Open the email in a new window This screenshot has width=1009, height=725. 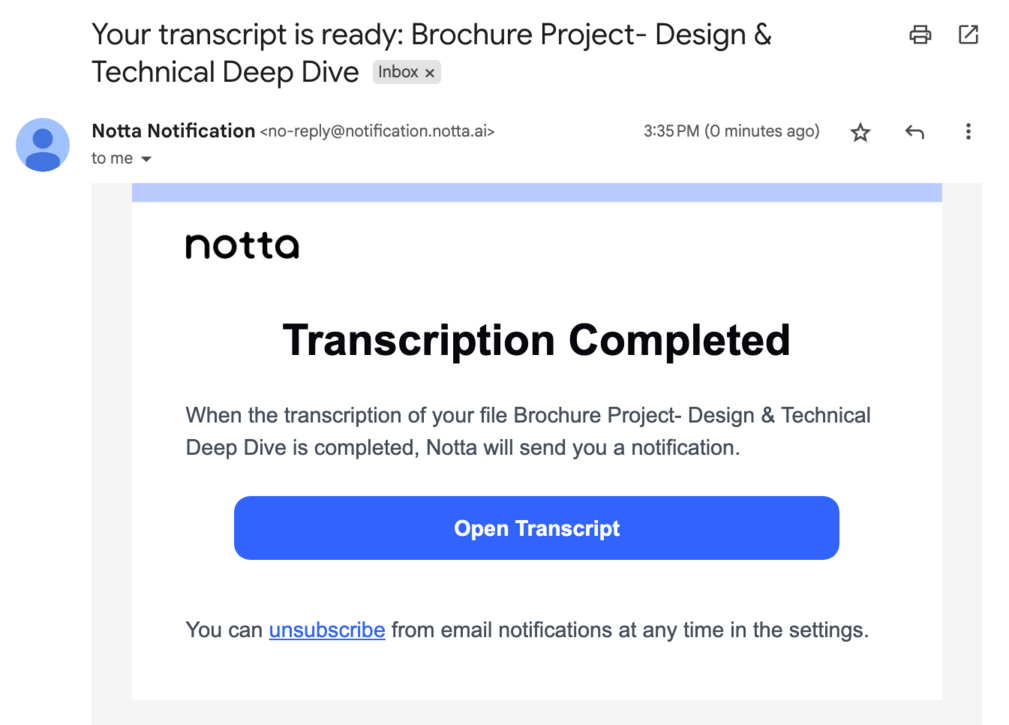click(x=968, y=35)
